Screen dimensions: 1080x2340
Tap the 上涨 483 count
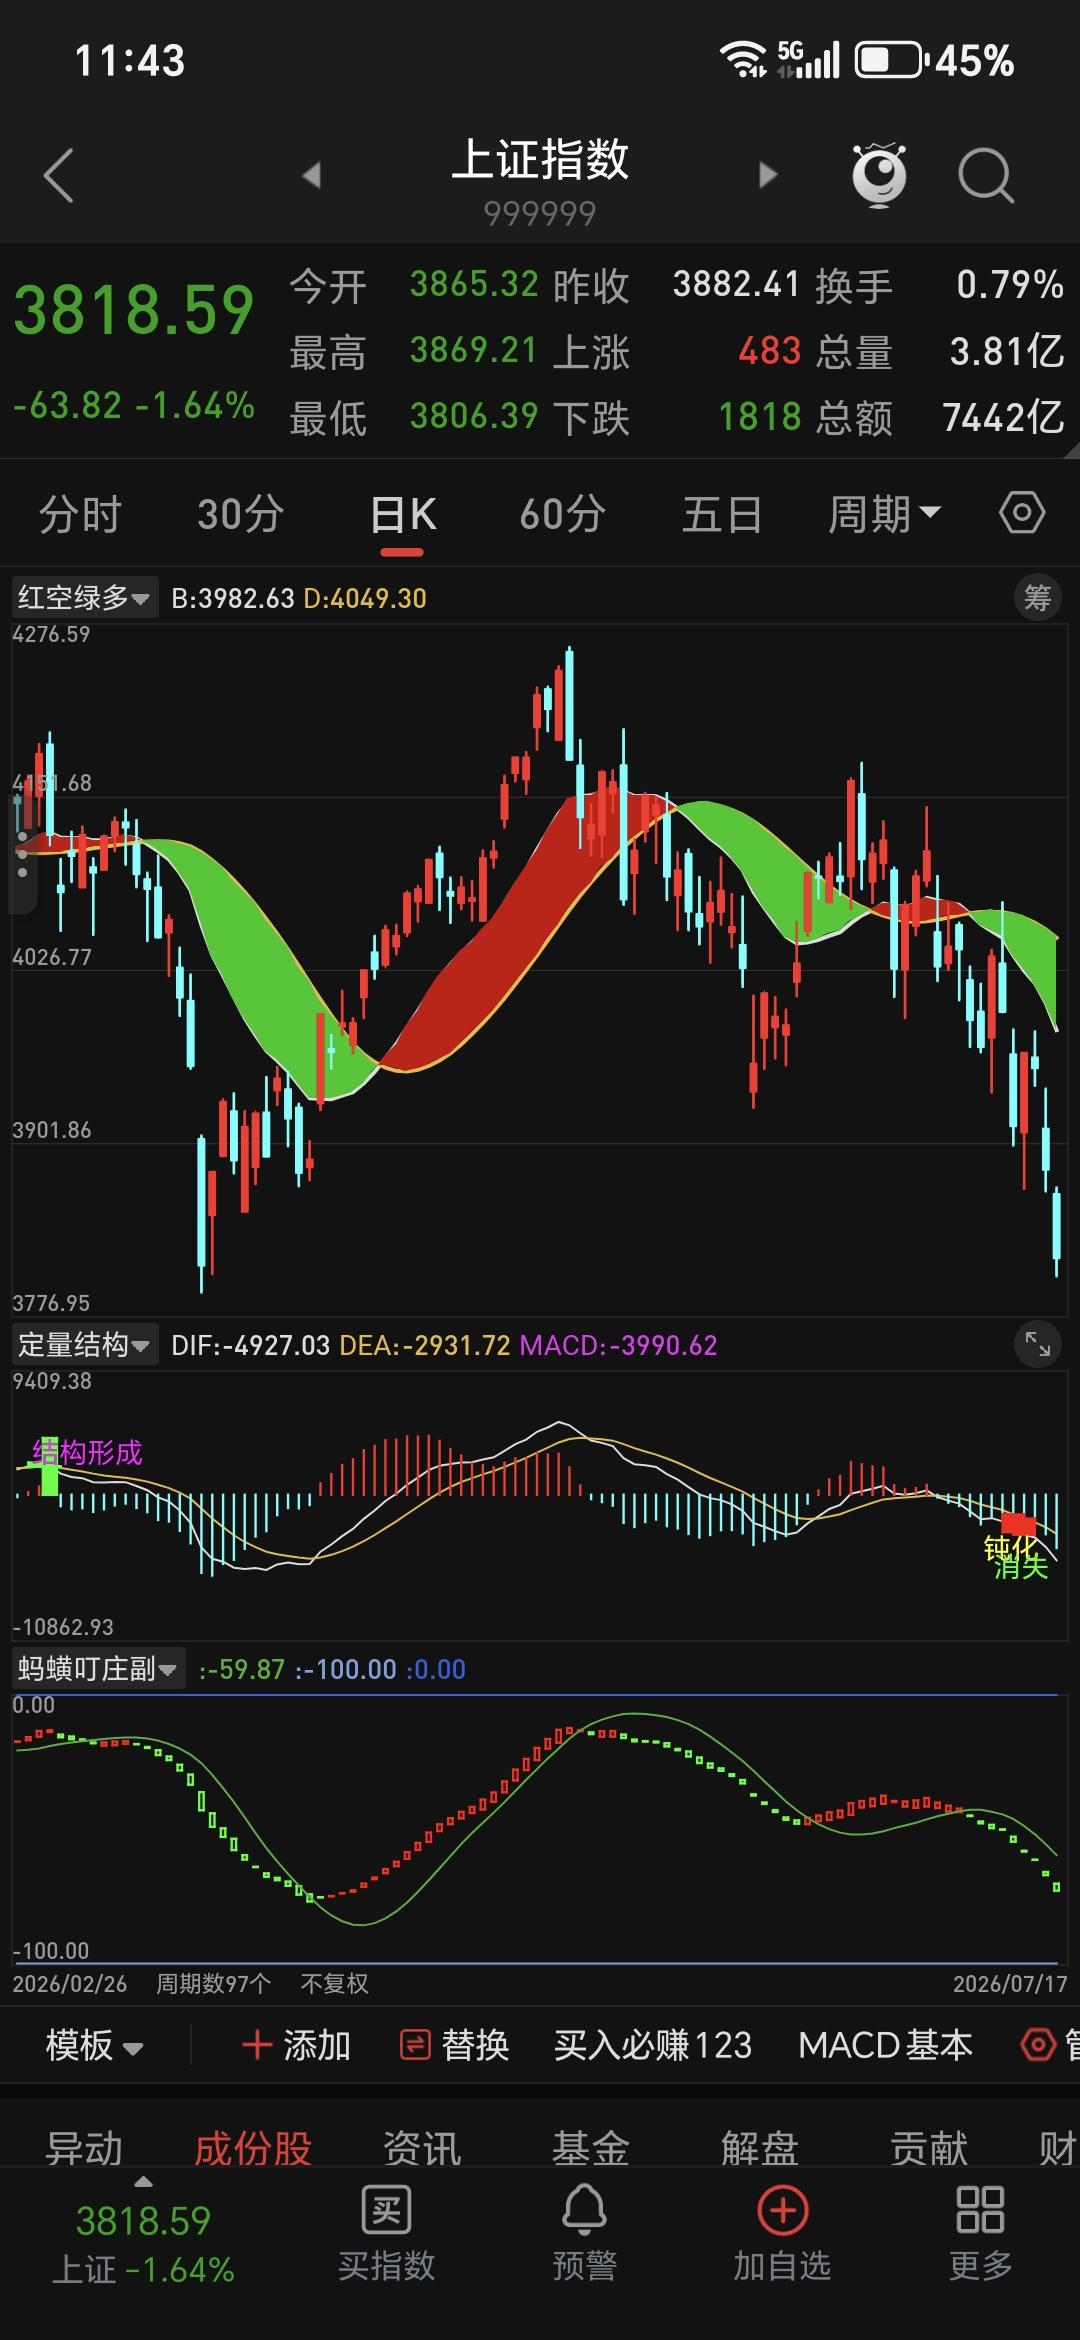[770, 351]
